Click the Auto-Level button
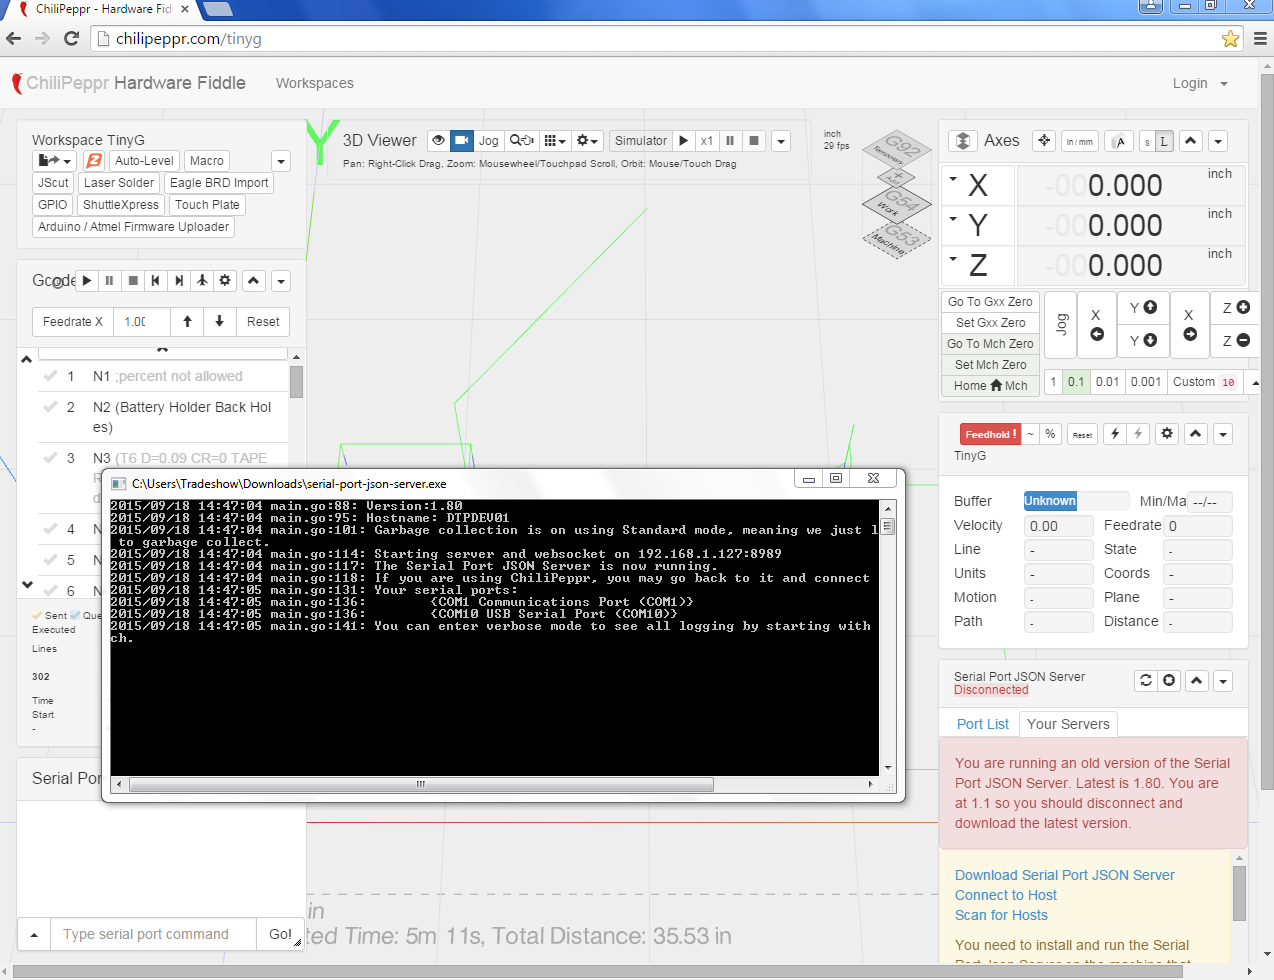The height and width of the screenshot is (980, 1274). 144,161
